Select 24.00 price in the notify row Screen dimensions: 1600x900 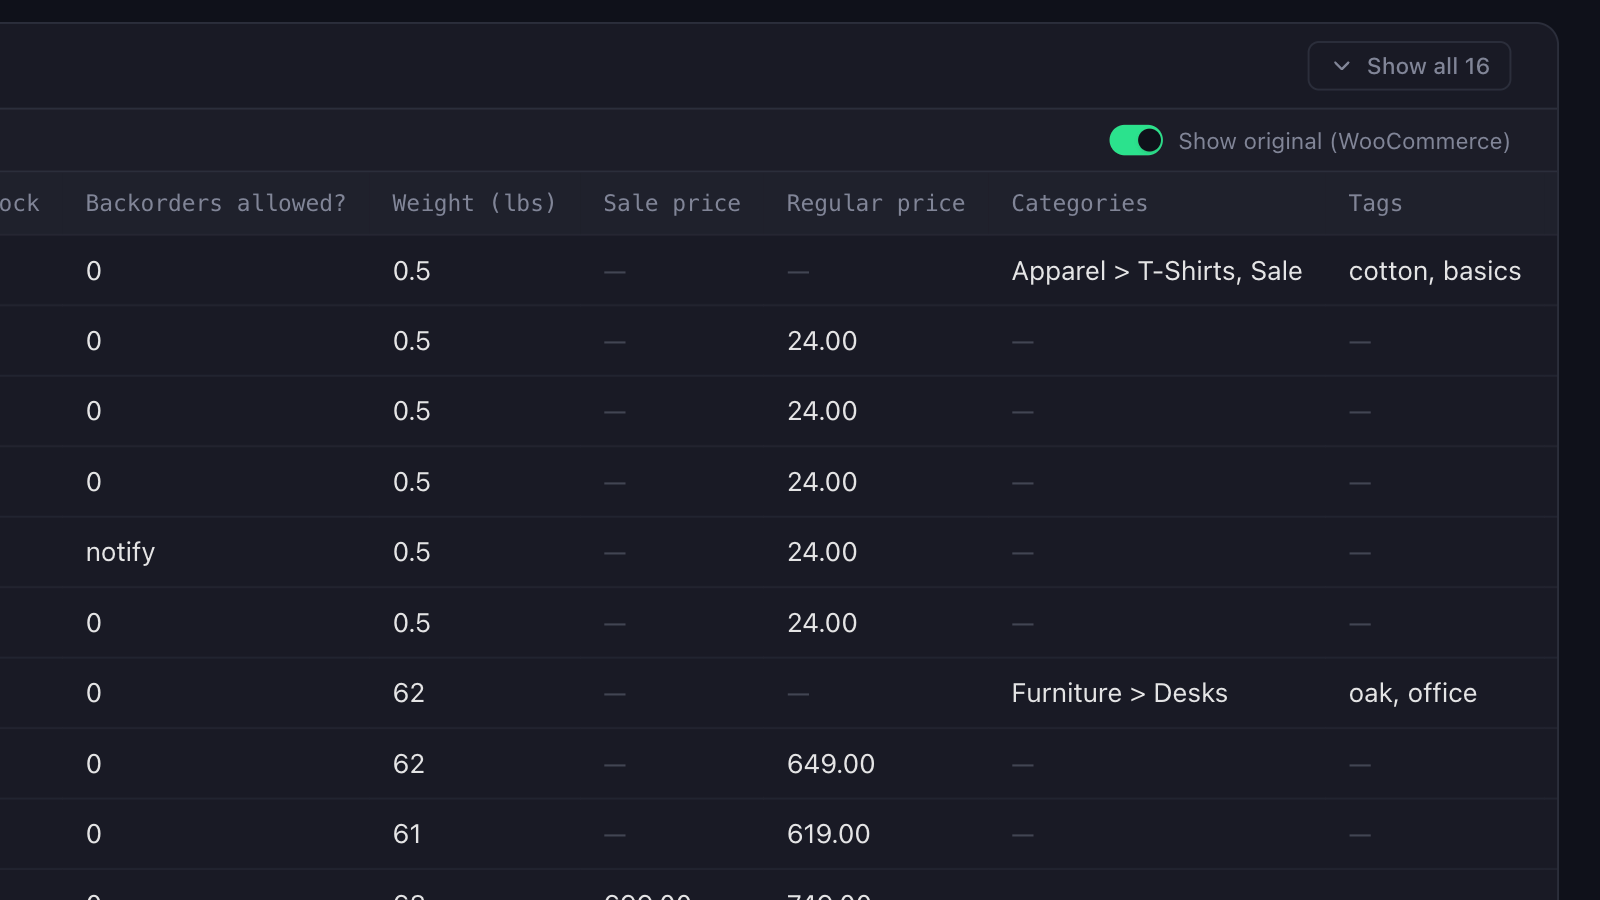[822, 552]
